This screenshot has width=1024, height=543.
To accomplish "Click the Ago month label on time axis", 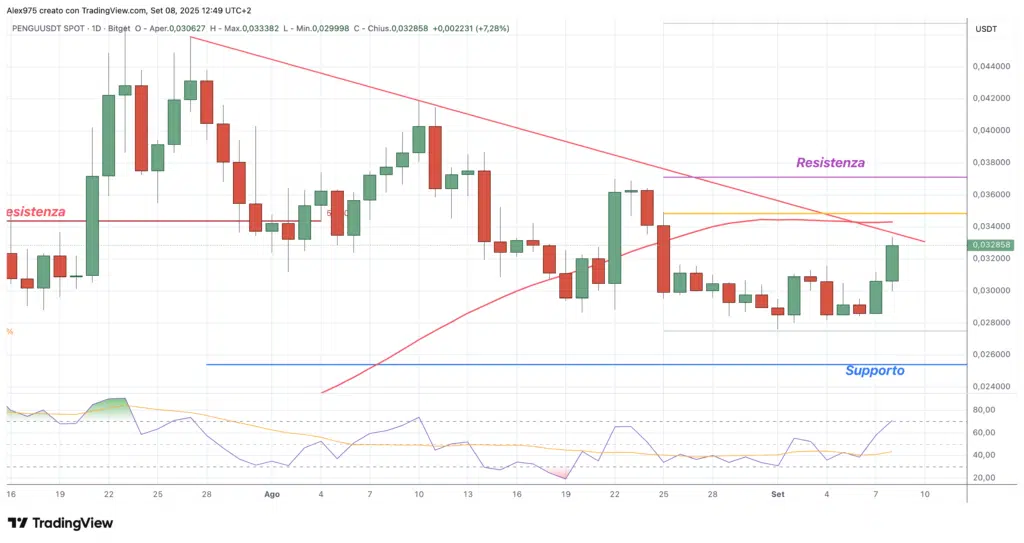I will 272,494.
